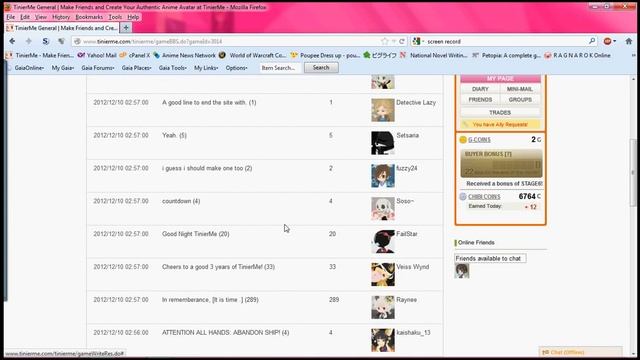
Task: Open the TRADES button
Action: (500, 112)
